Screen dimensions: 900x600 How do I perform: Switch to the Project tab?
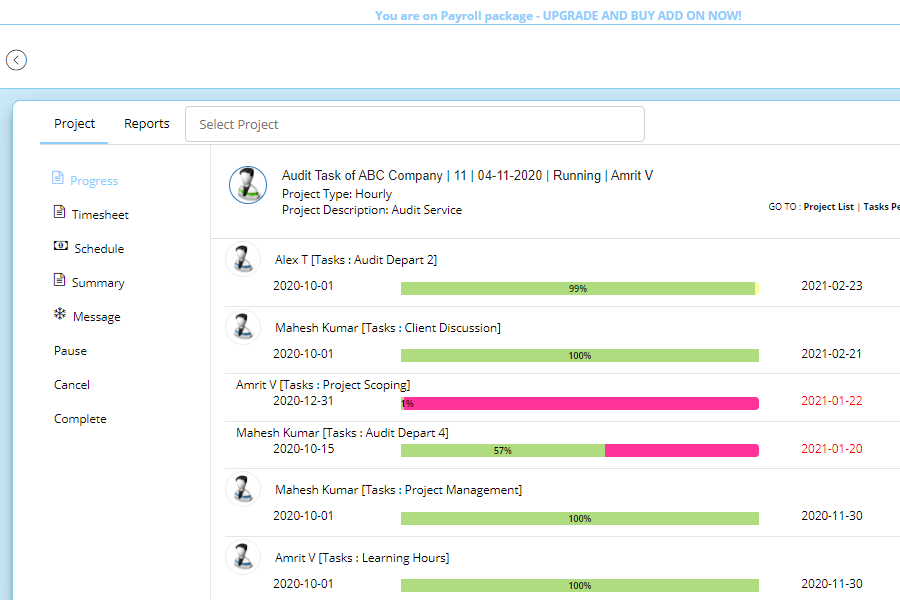[x=74, y=124]
